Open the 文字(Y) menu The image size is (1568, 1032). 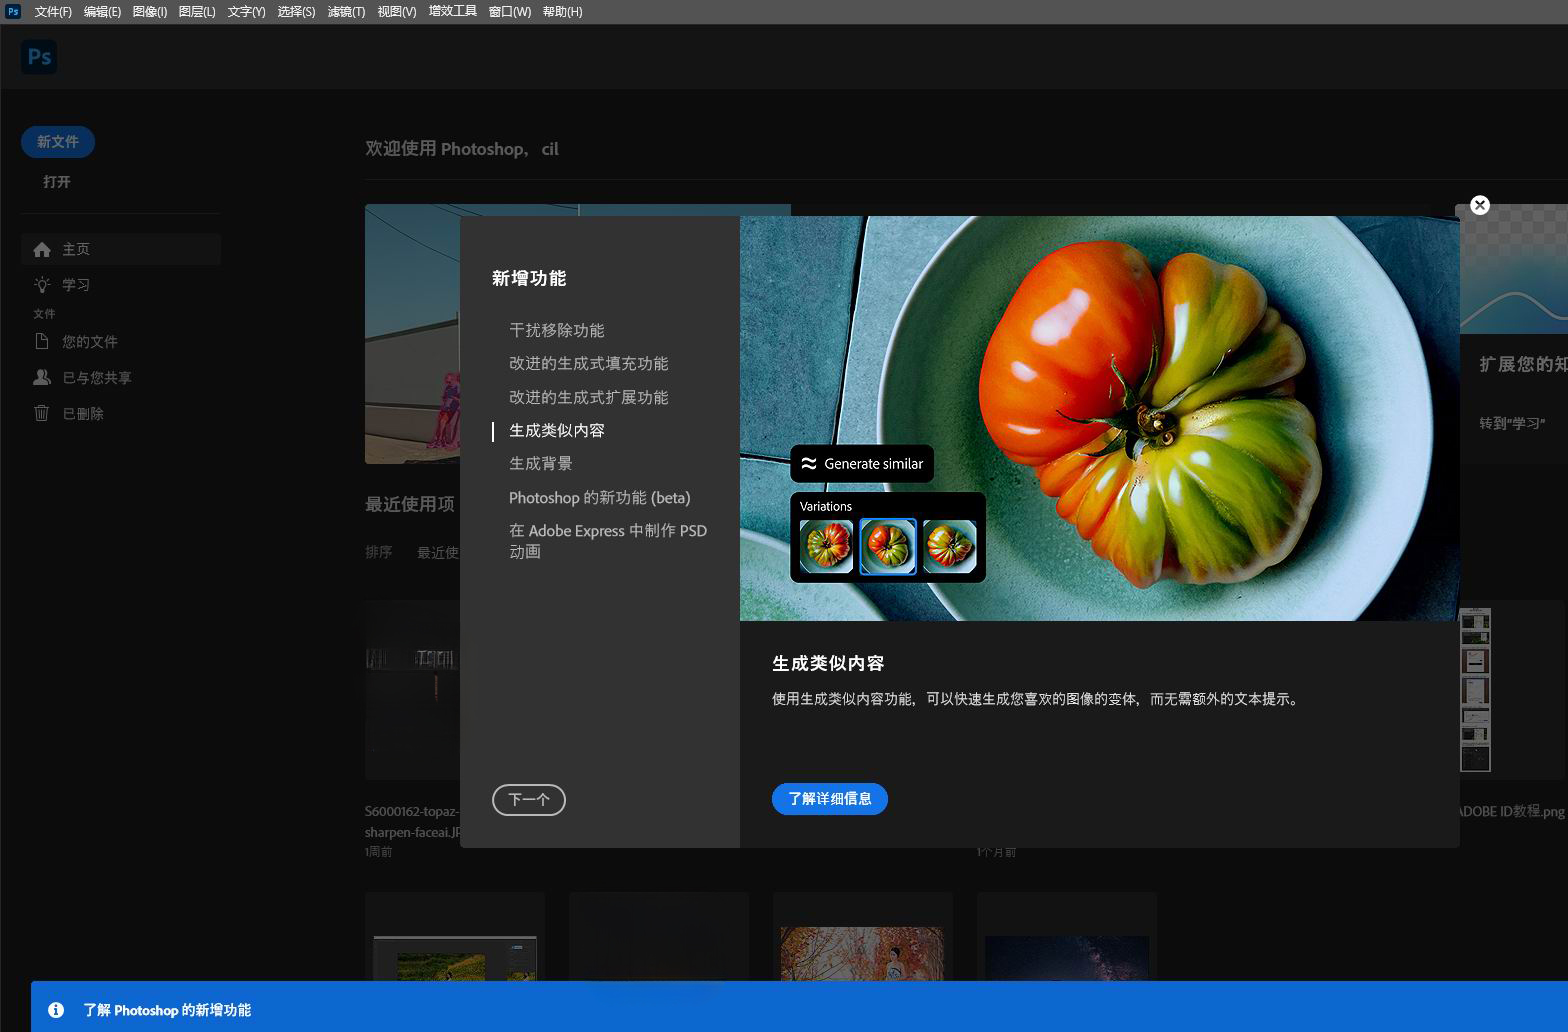pos(246,12)
